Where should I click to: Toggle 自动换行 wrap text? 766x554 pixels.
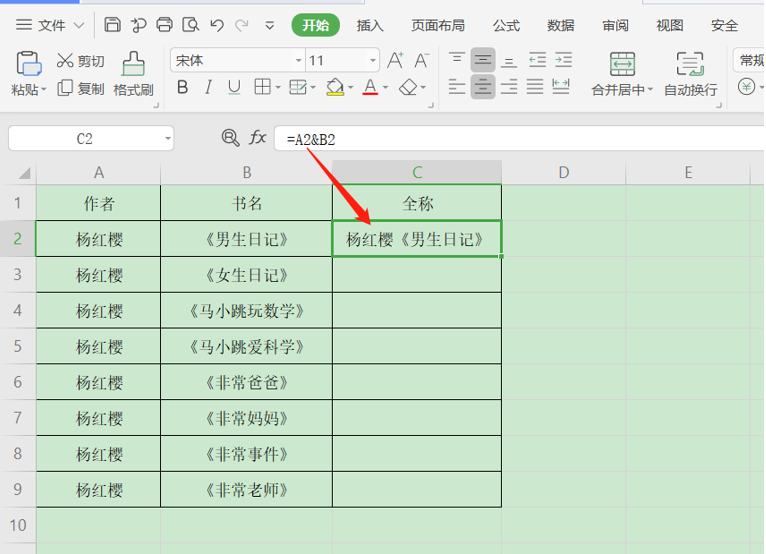(690, 74)
